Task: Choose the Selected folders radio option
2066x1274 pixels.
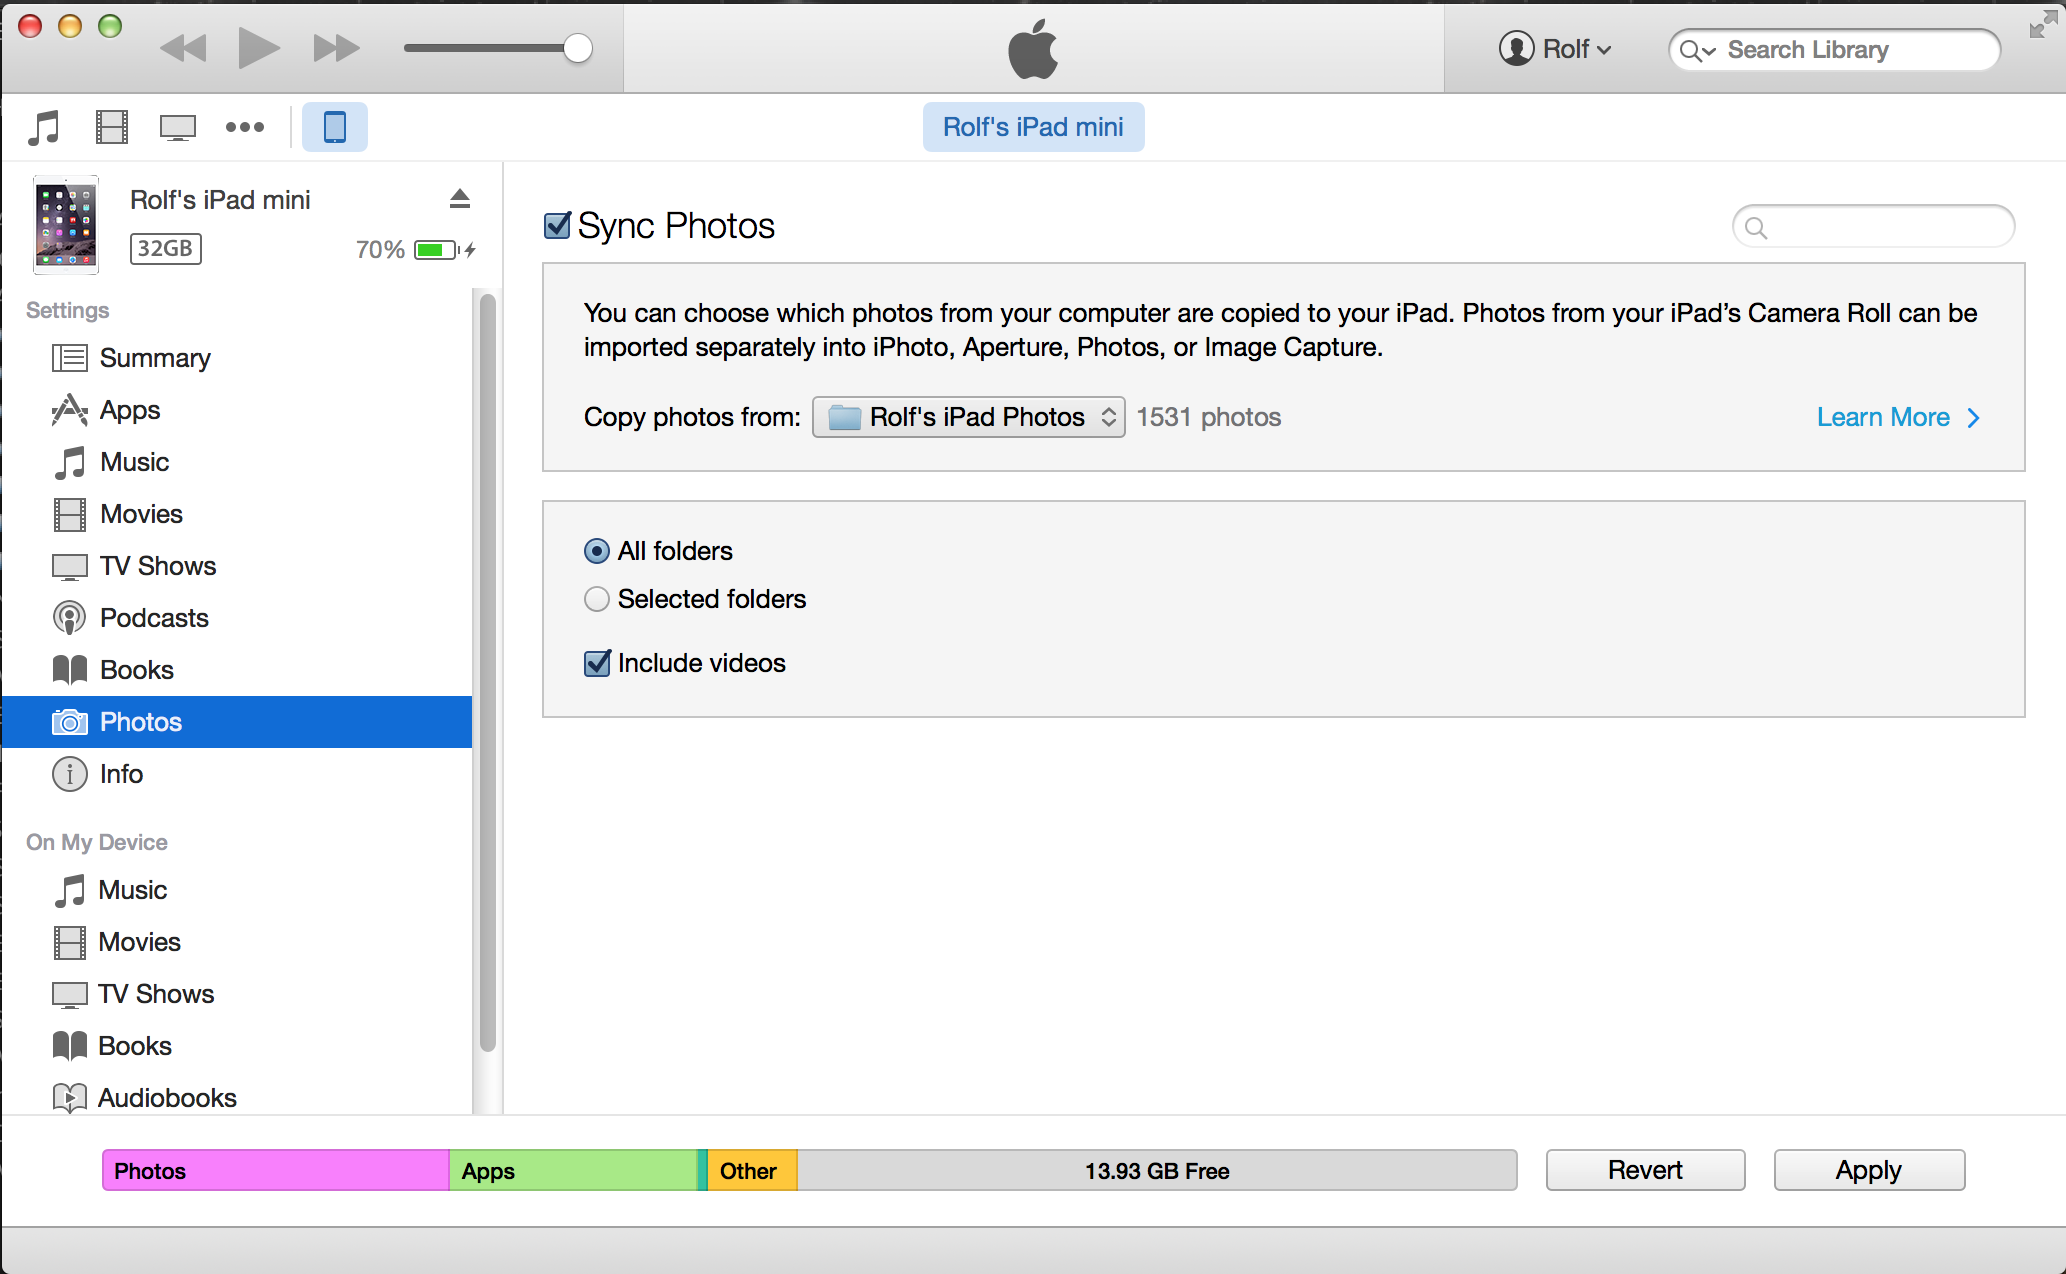Action: coord(597,599)
